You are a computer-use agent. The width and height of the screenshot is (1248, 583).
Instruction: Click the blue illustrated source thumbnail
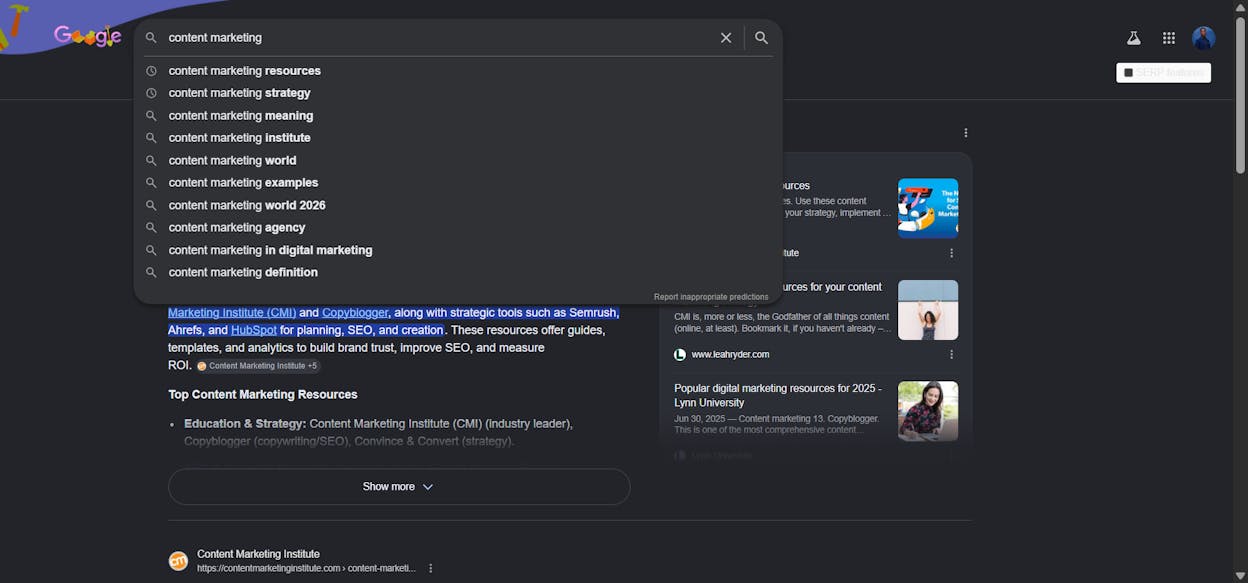[x=928, y=208]
